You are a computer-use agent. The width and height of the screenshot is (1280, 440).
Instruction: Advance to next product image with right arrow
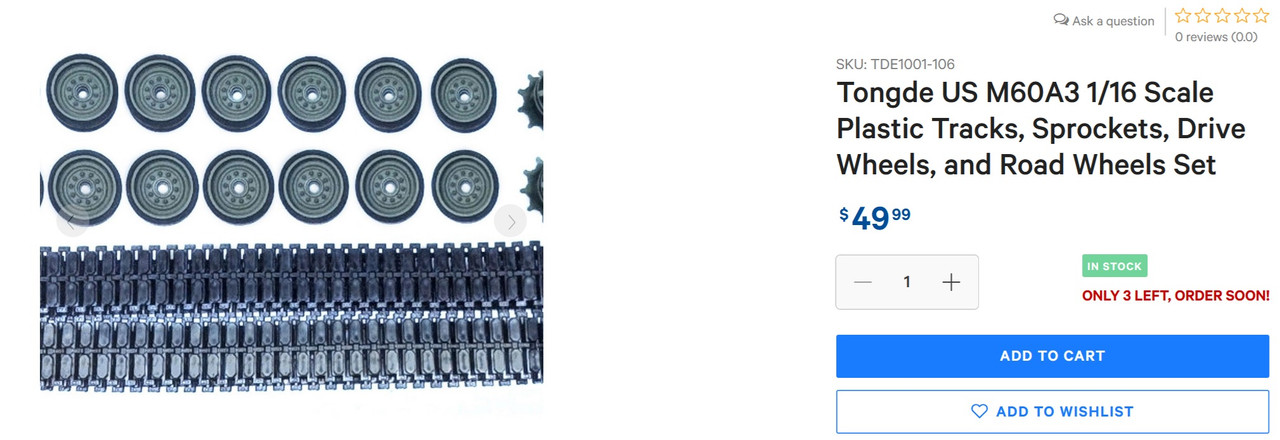(x=510, y=222)
